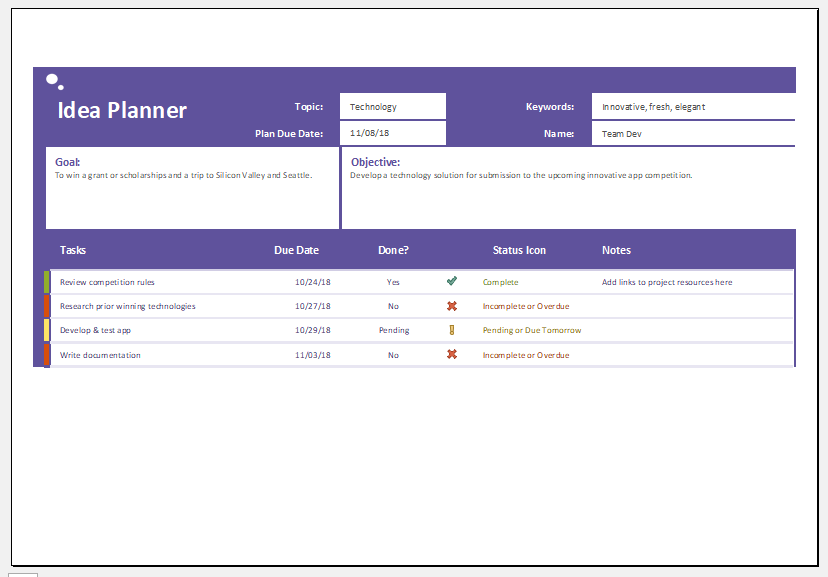Click the yellow exclamation pending icon

point(451,330)
